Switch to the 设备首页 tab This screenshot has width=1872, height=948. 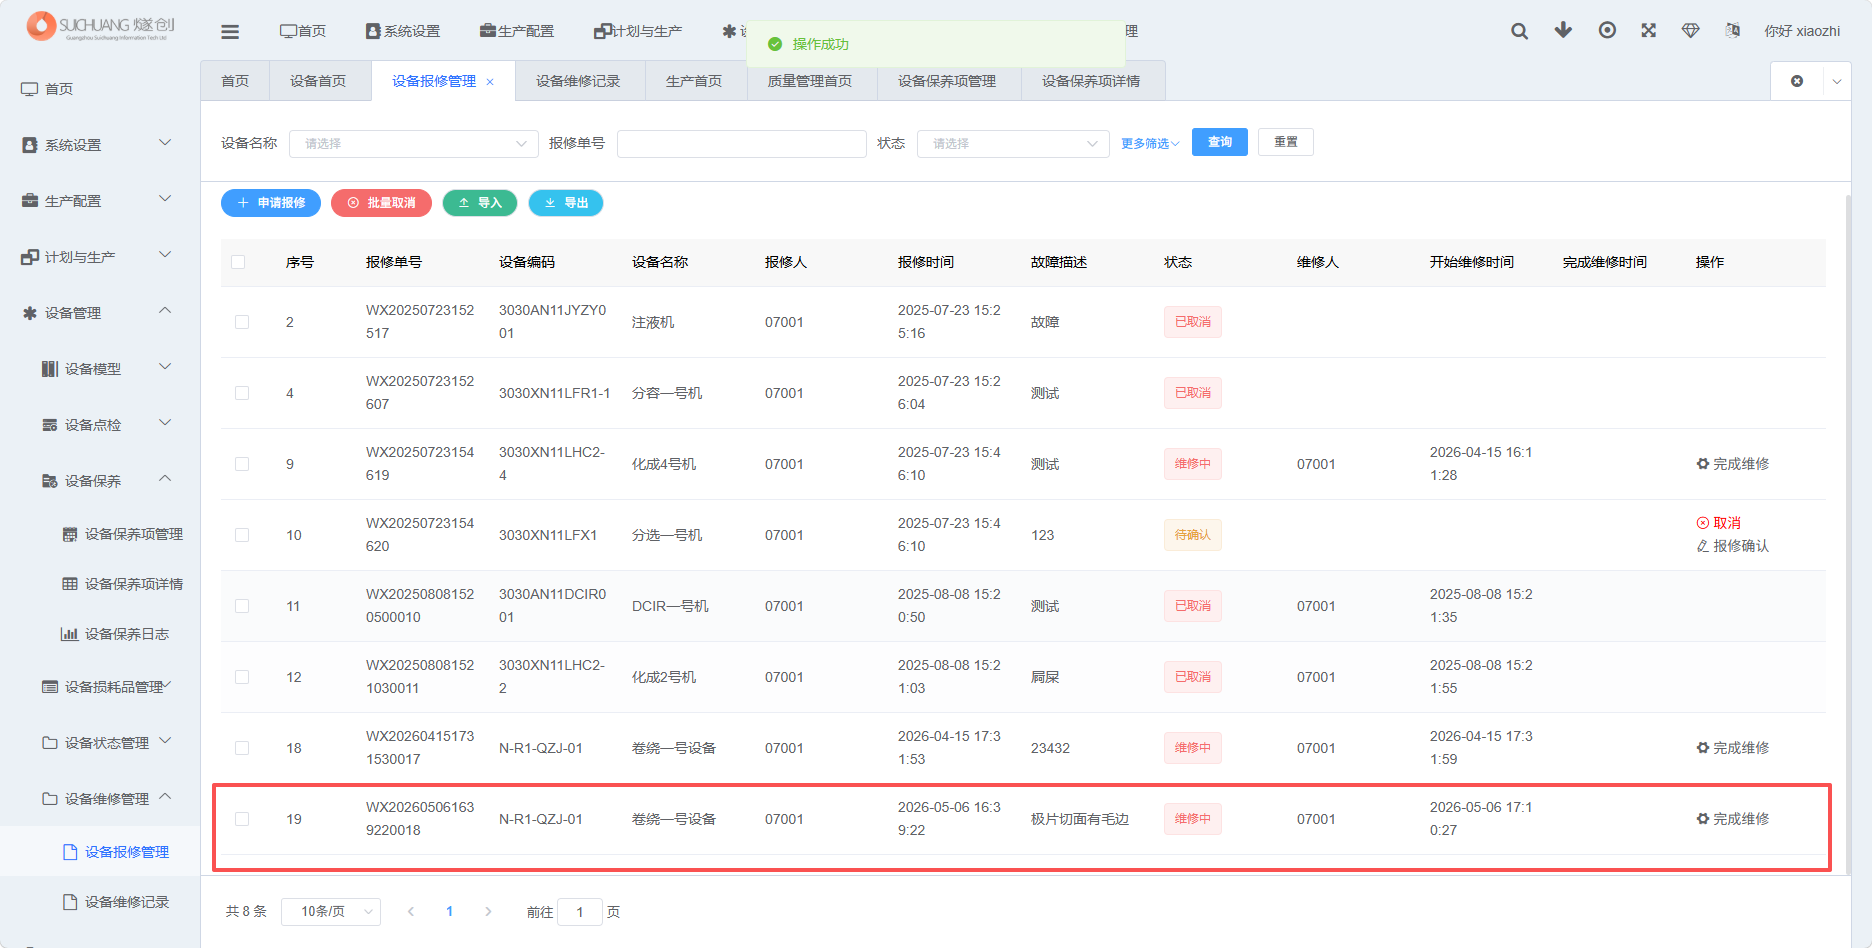pos(318,81)
